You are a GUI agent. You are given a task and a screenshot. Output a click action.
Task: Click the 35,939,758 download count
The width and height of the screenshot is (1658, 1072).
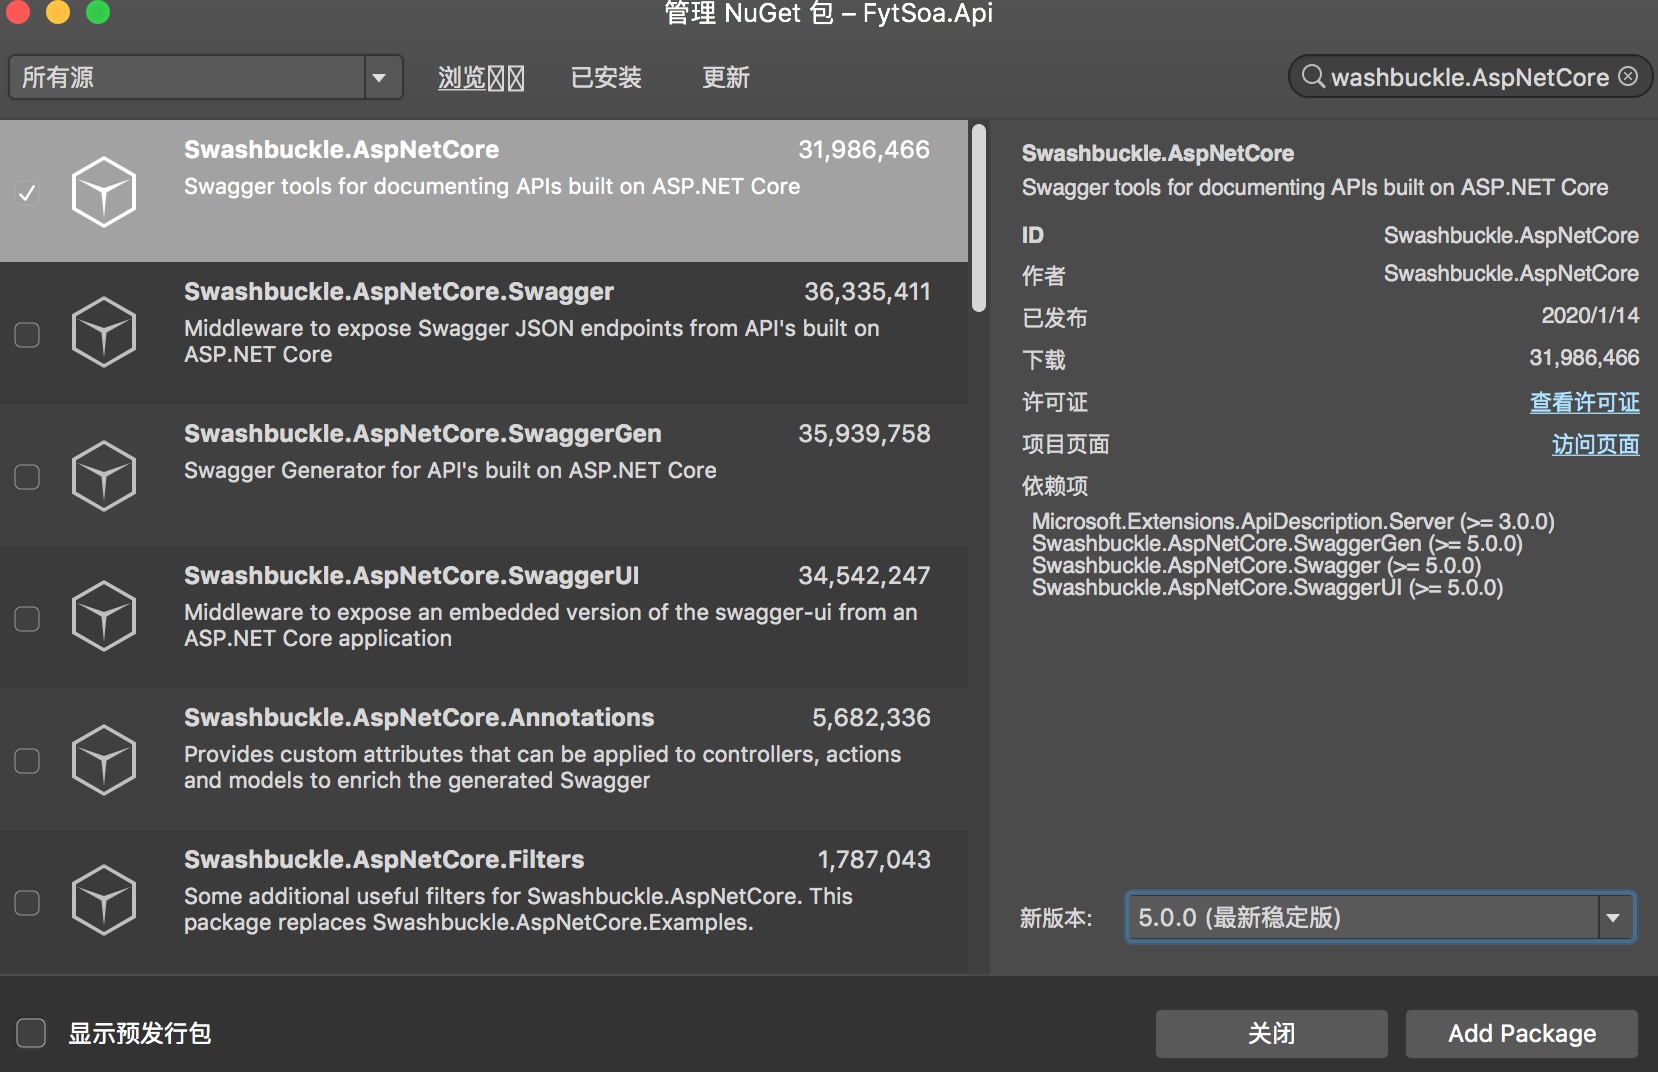(x=864, y=433)
